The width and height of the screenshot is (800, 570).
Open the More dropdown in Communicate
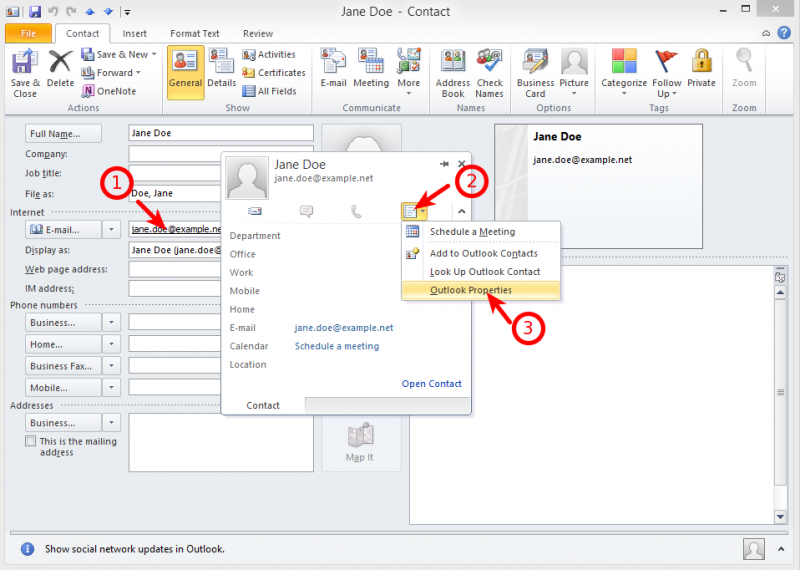(x=409, y=72)
